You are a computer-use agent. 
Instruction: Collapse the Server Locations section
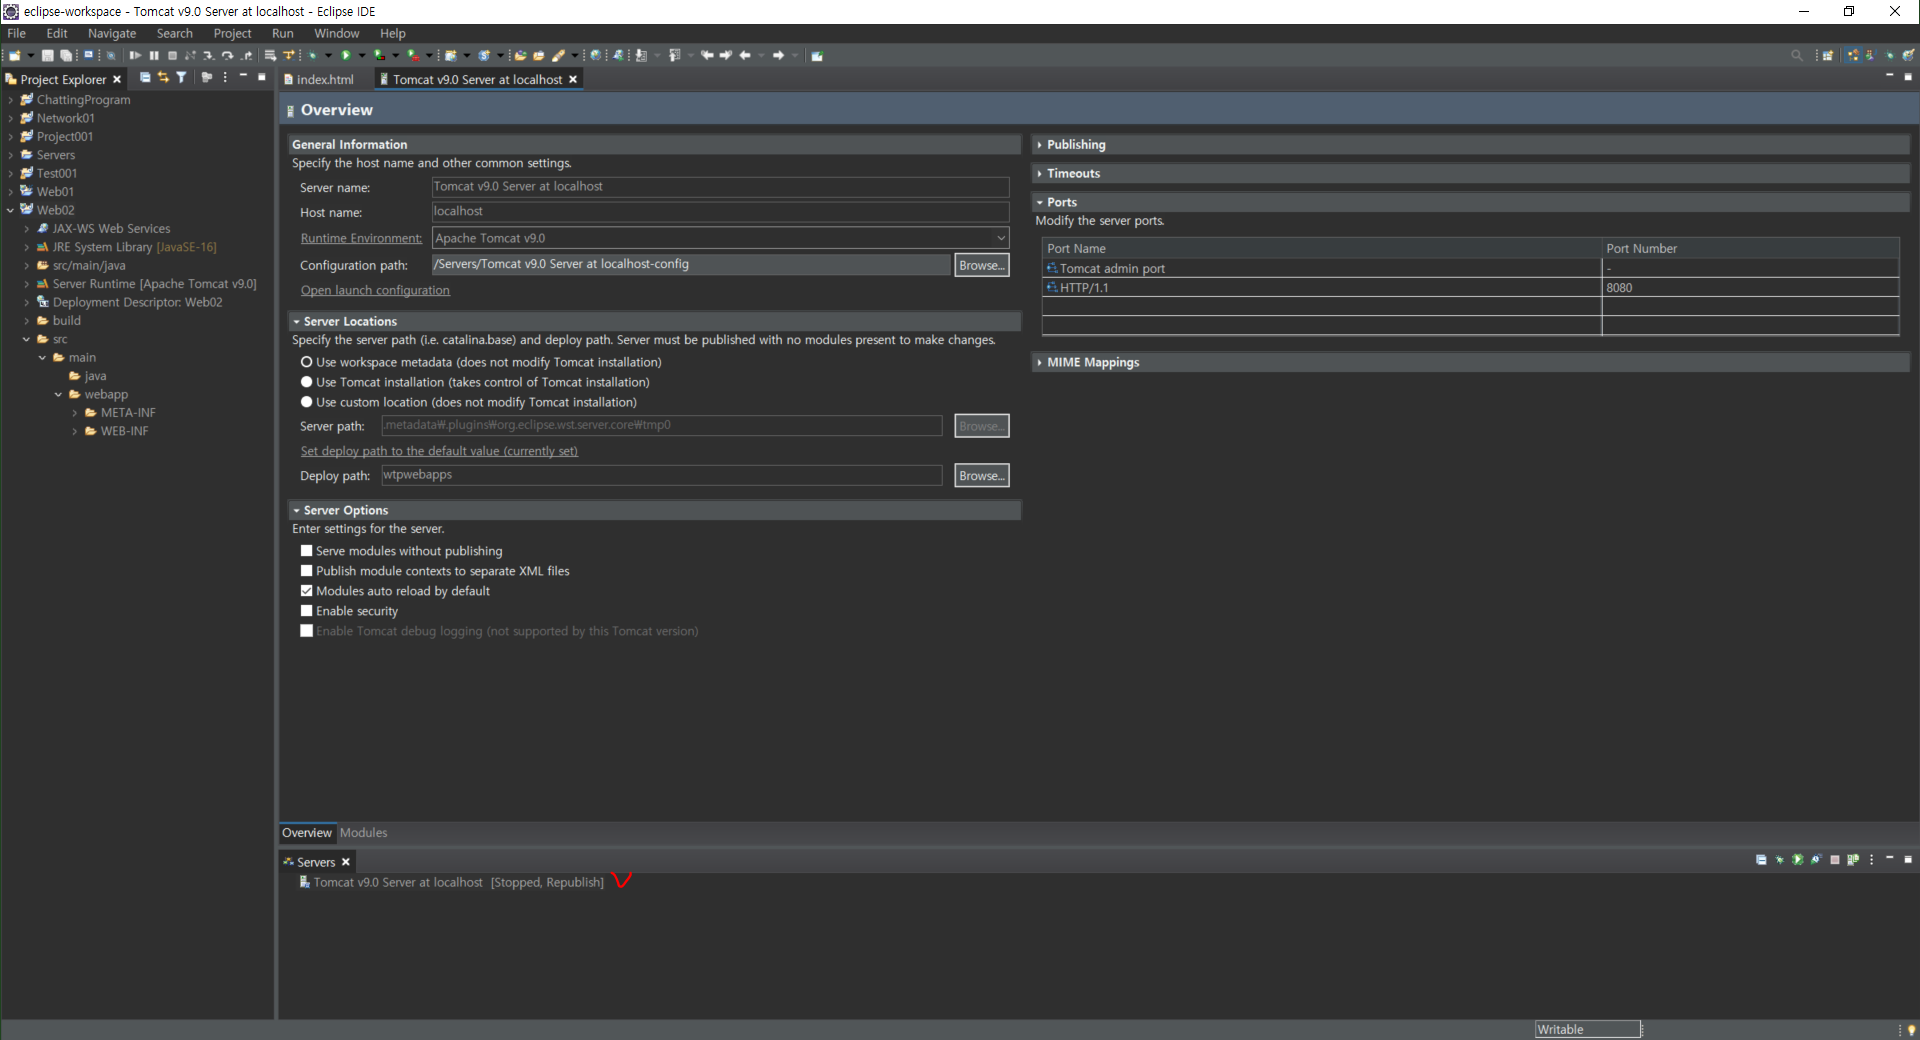point(297,322)
